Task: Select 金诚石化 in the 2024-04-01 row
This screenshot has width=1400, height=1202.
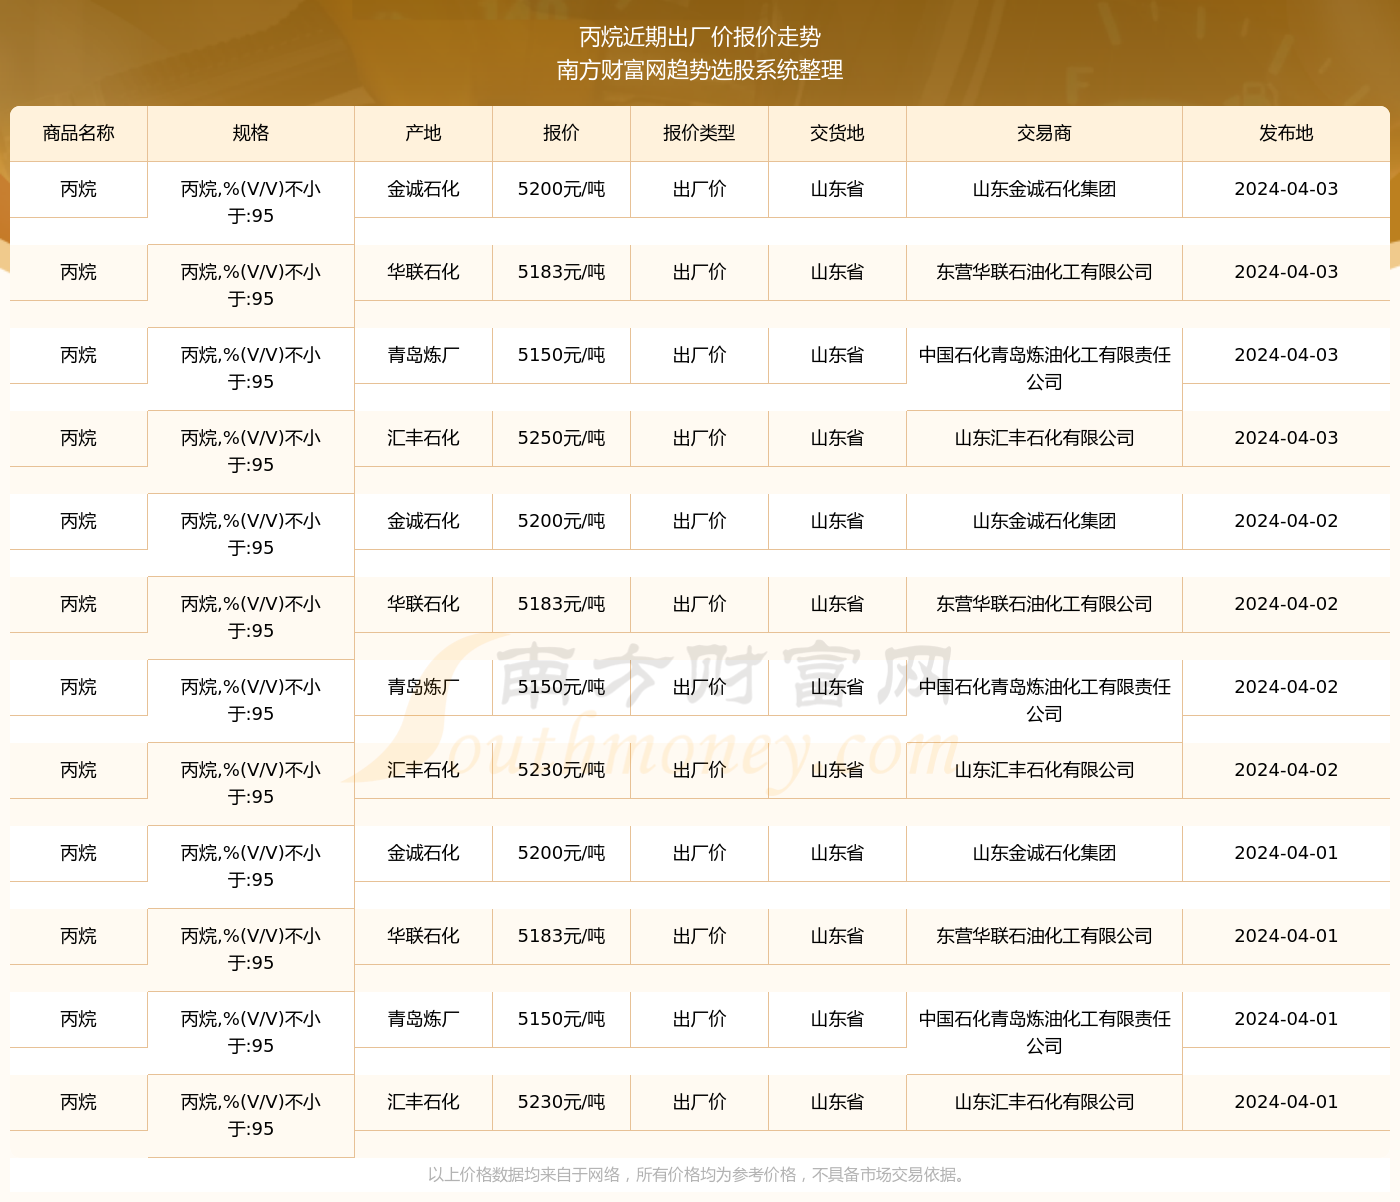Action: tap(423, 853)
